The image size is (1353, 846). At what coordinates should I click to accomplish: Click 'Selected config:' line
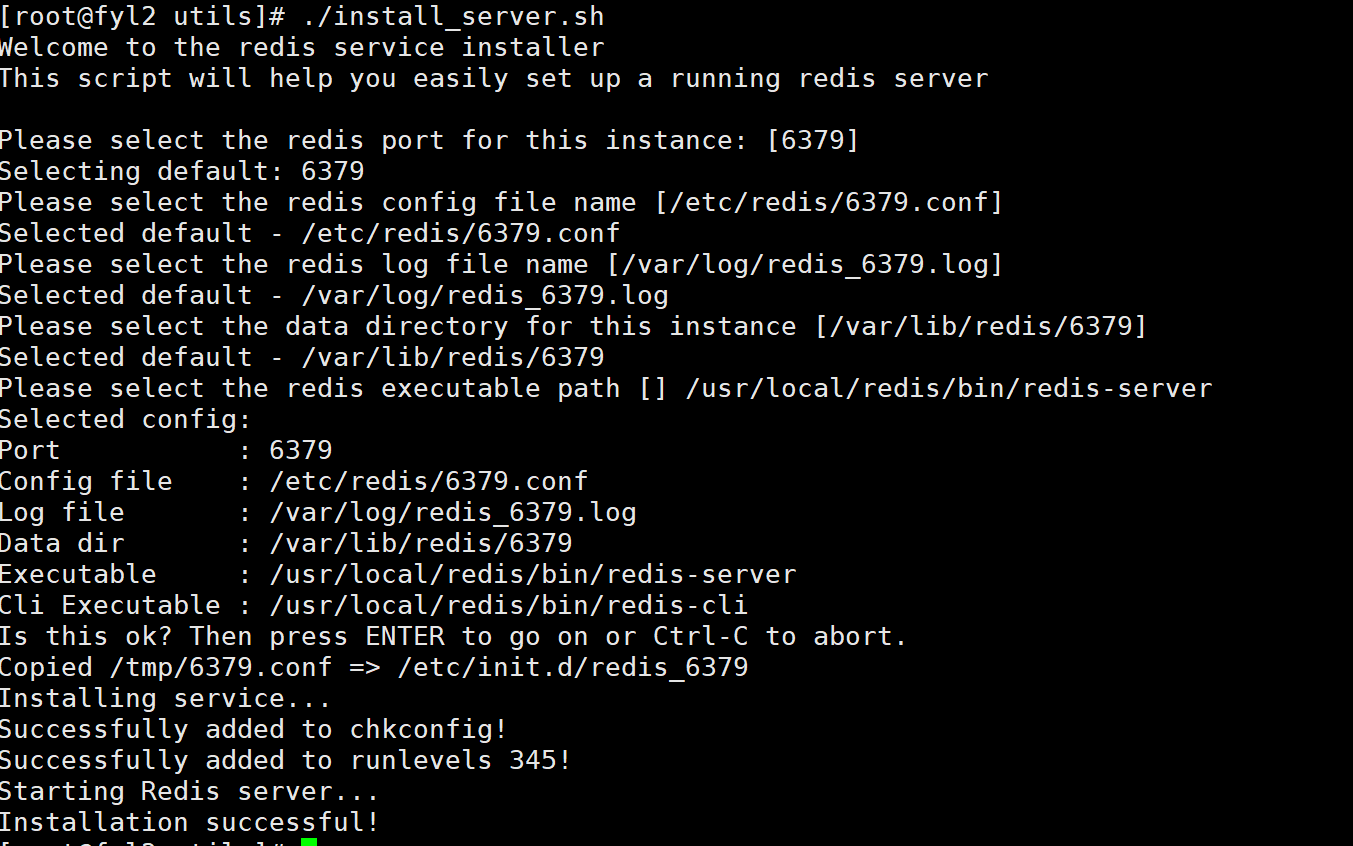[x=126, y=419]
